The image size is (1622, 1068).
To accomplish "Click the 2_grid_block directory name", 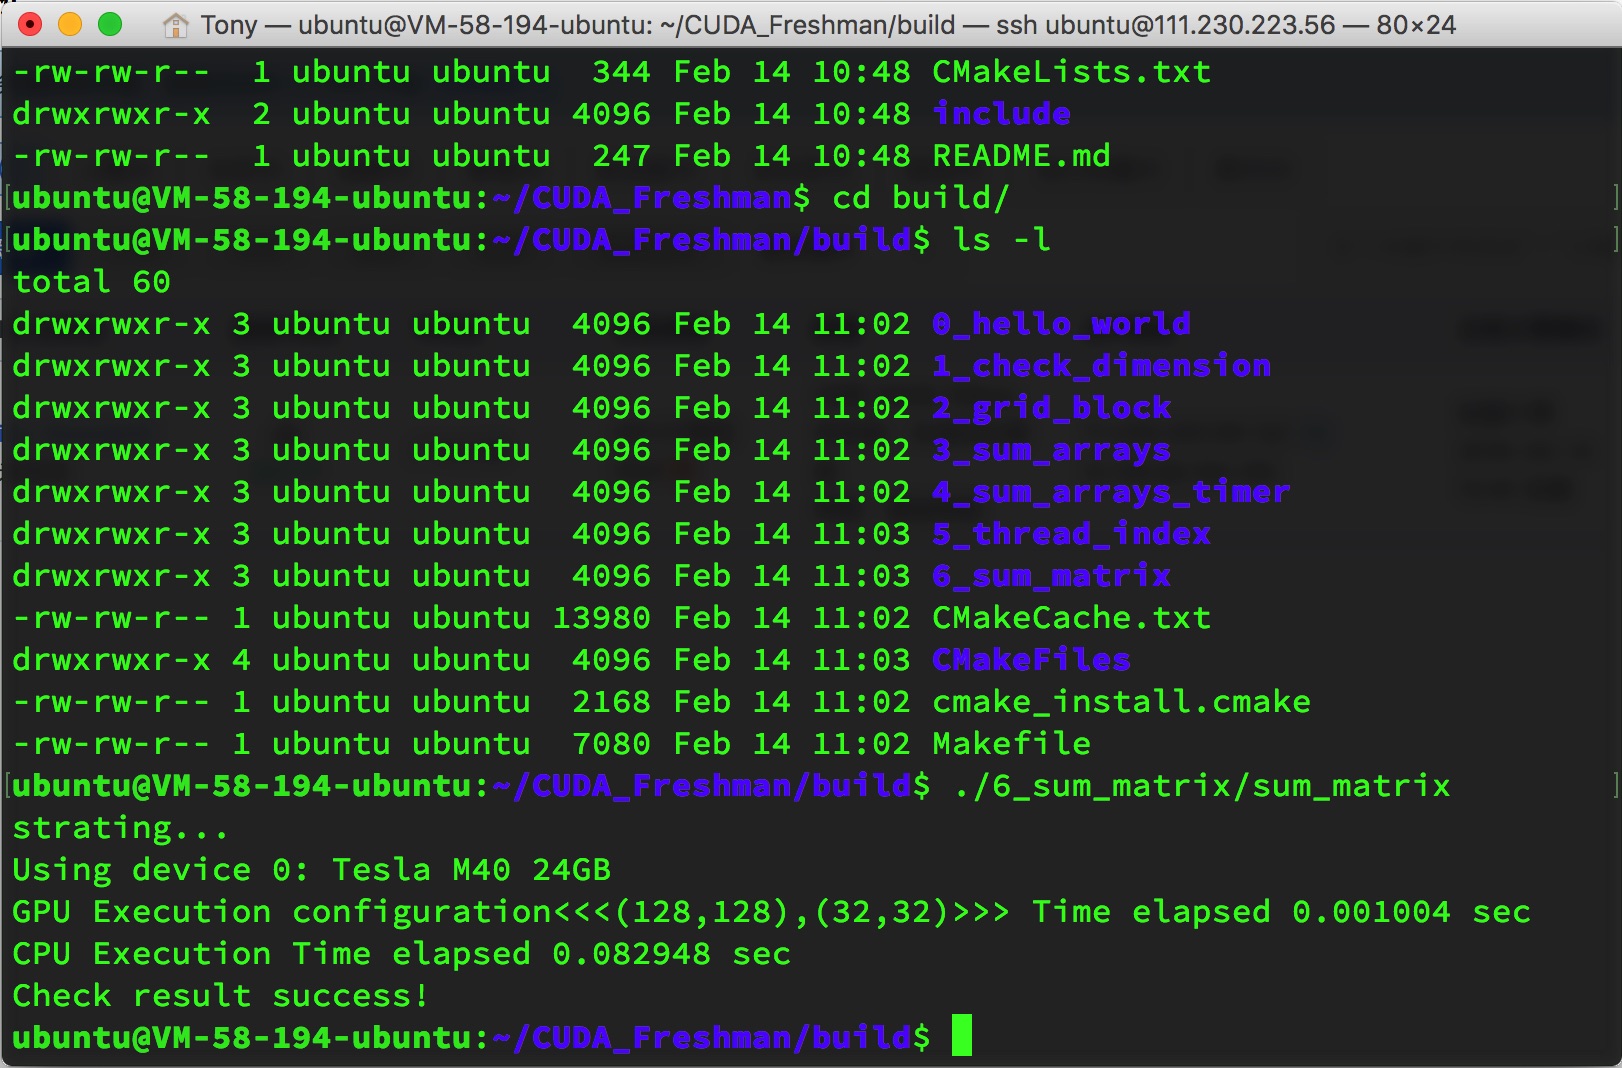I will [x=1050, y=408].
